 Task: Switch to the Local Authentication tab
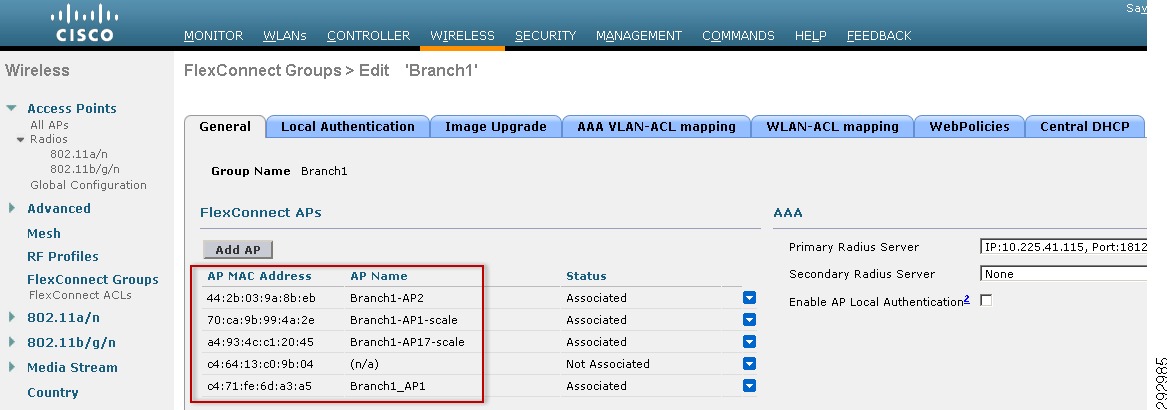click(348, 126)
